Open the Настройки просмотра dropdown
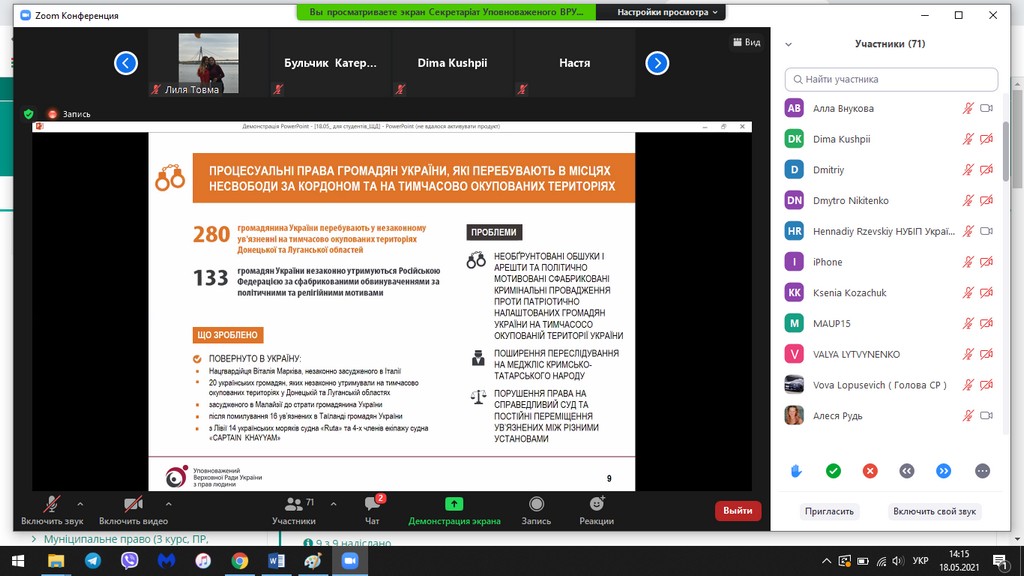 tap(663, 12)
